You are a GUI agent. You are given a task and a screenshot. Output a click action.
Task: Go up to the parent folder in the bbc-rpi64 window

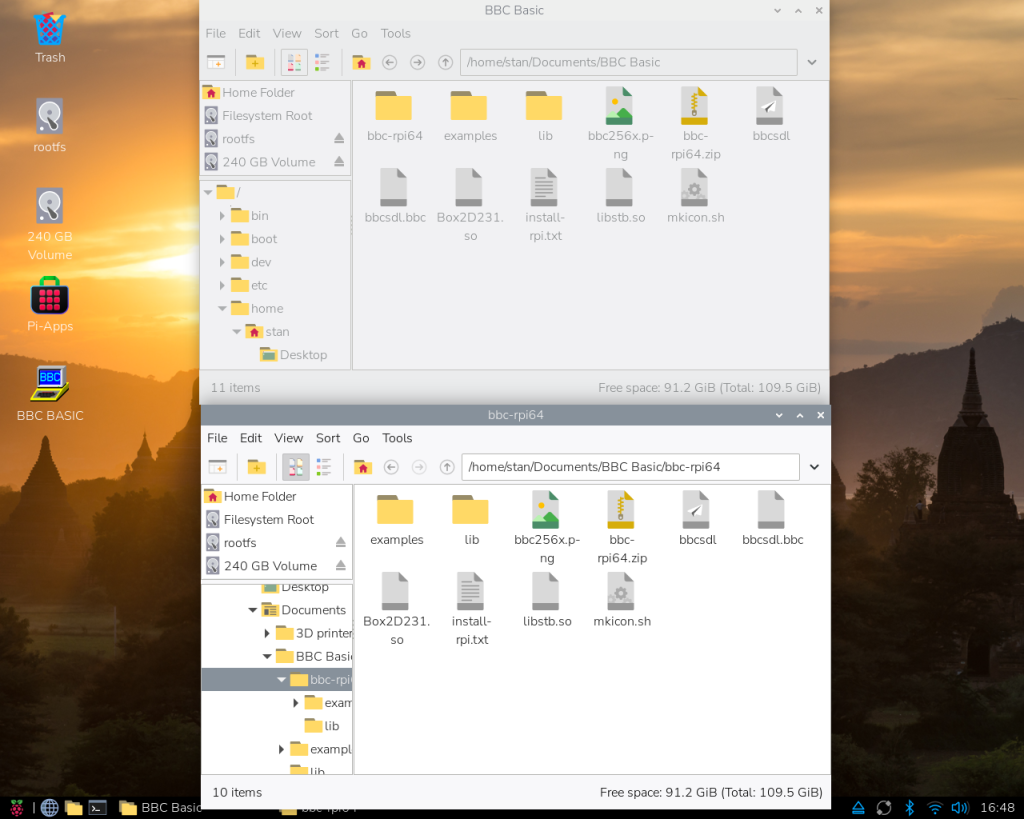pos(447,467)
